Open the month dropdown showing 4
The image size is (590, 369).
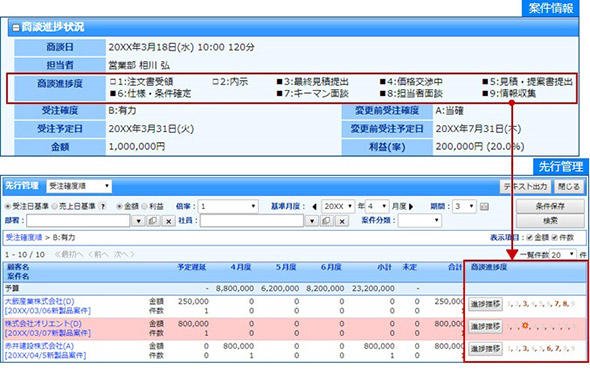(x=377, y=206)
